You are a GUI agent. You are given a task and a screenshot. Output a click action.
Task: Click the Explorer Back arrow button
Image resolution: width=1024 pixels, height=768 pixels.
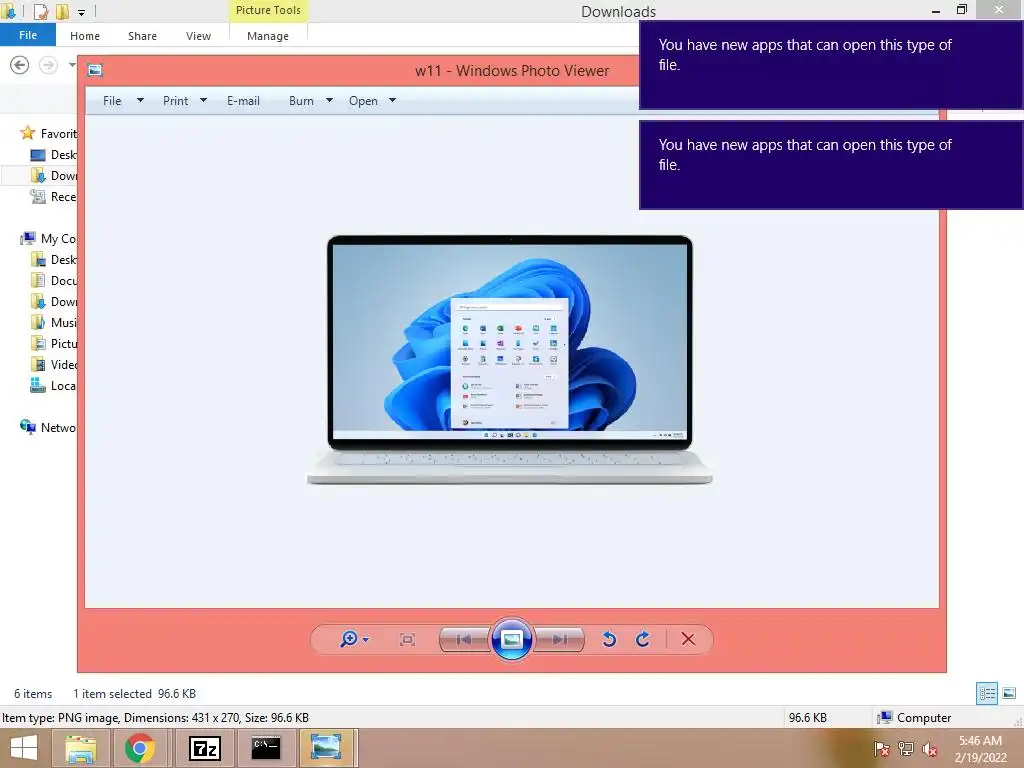[x=20, y=65]
